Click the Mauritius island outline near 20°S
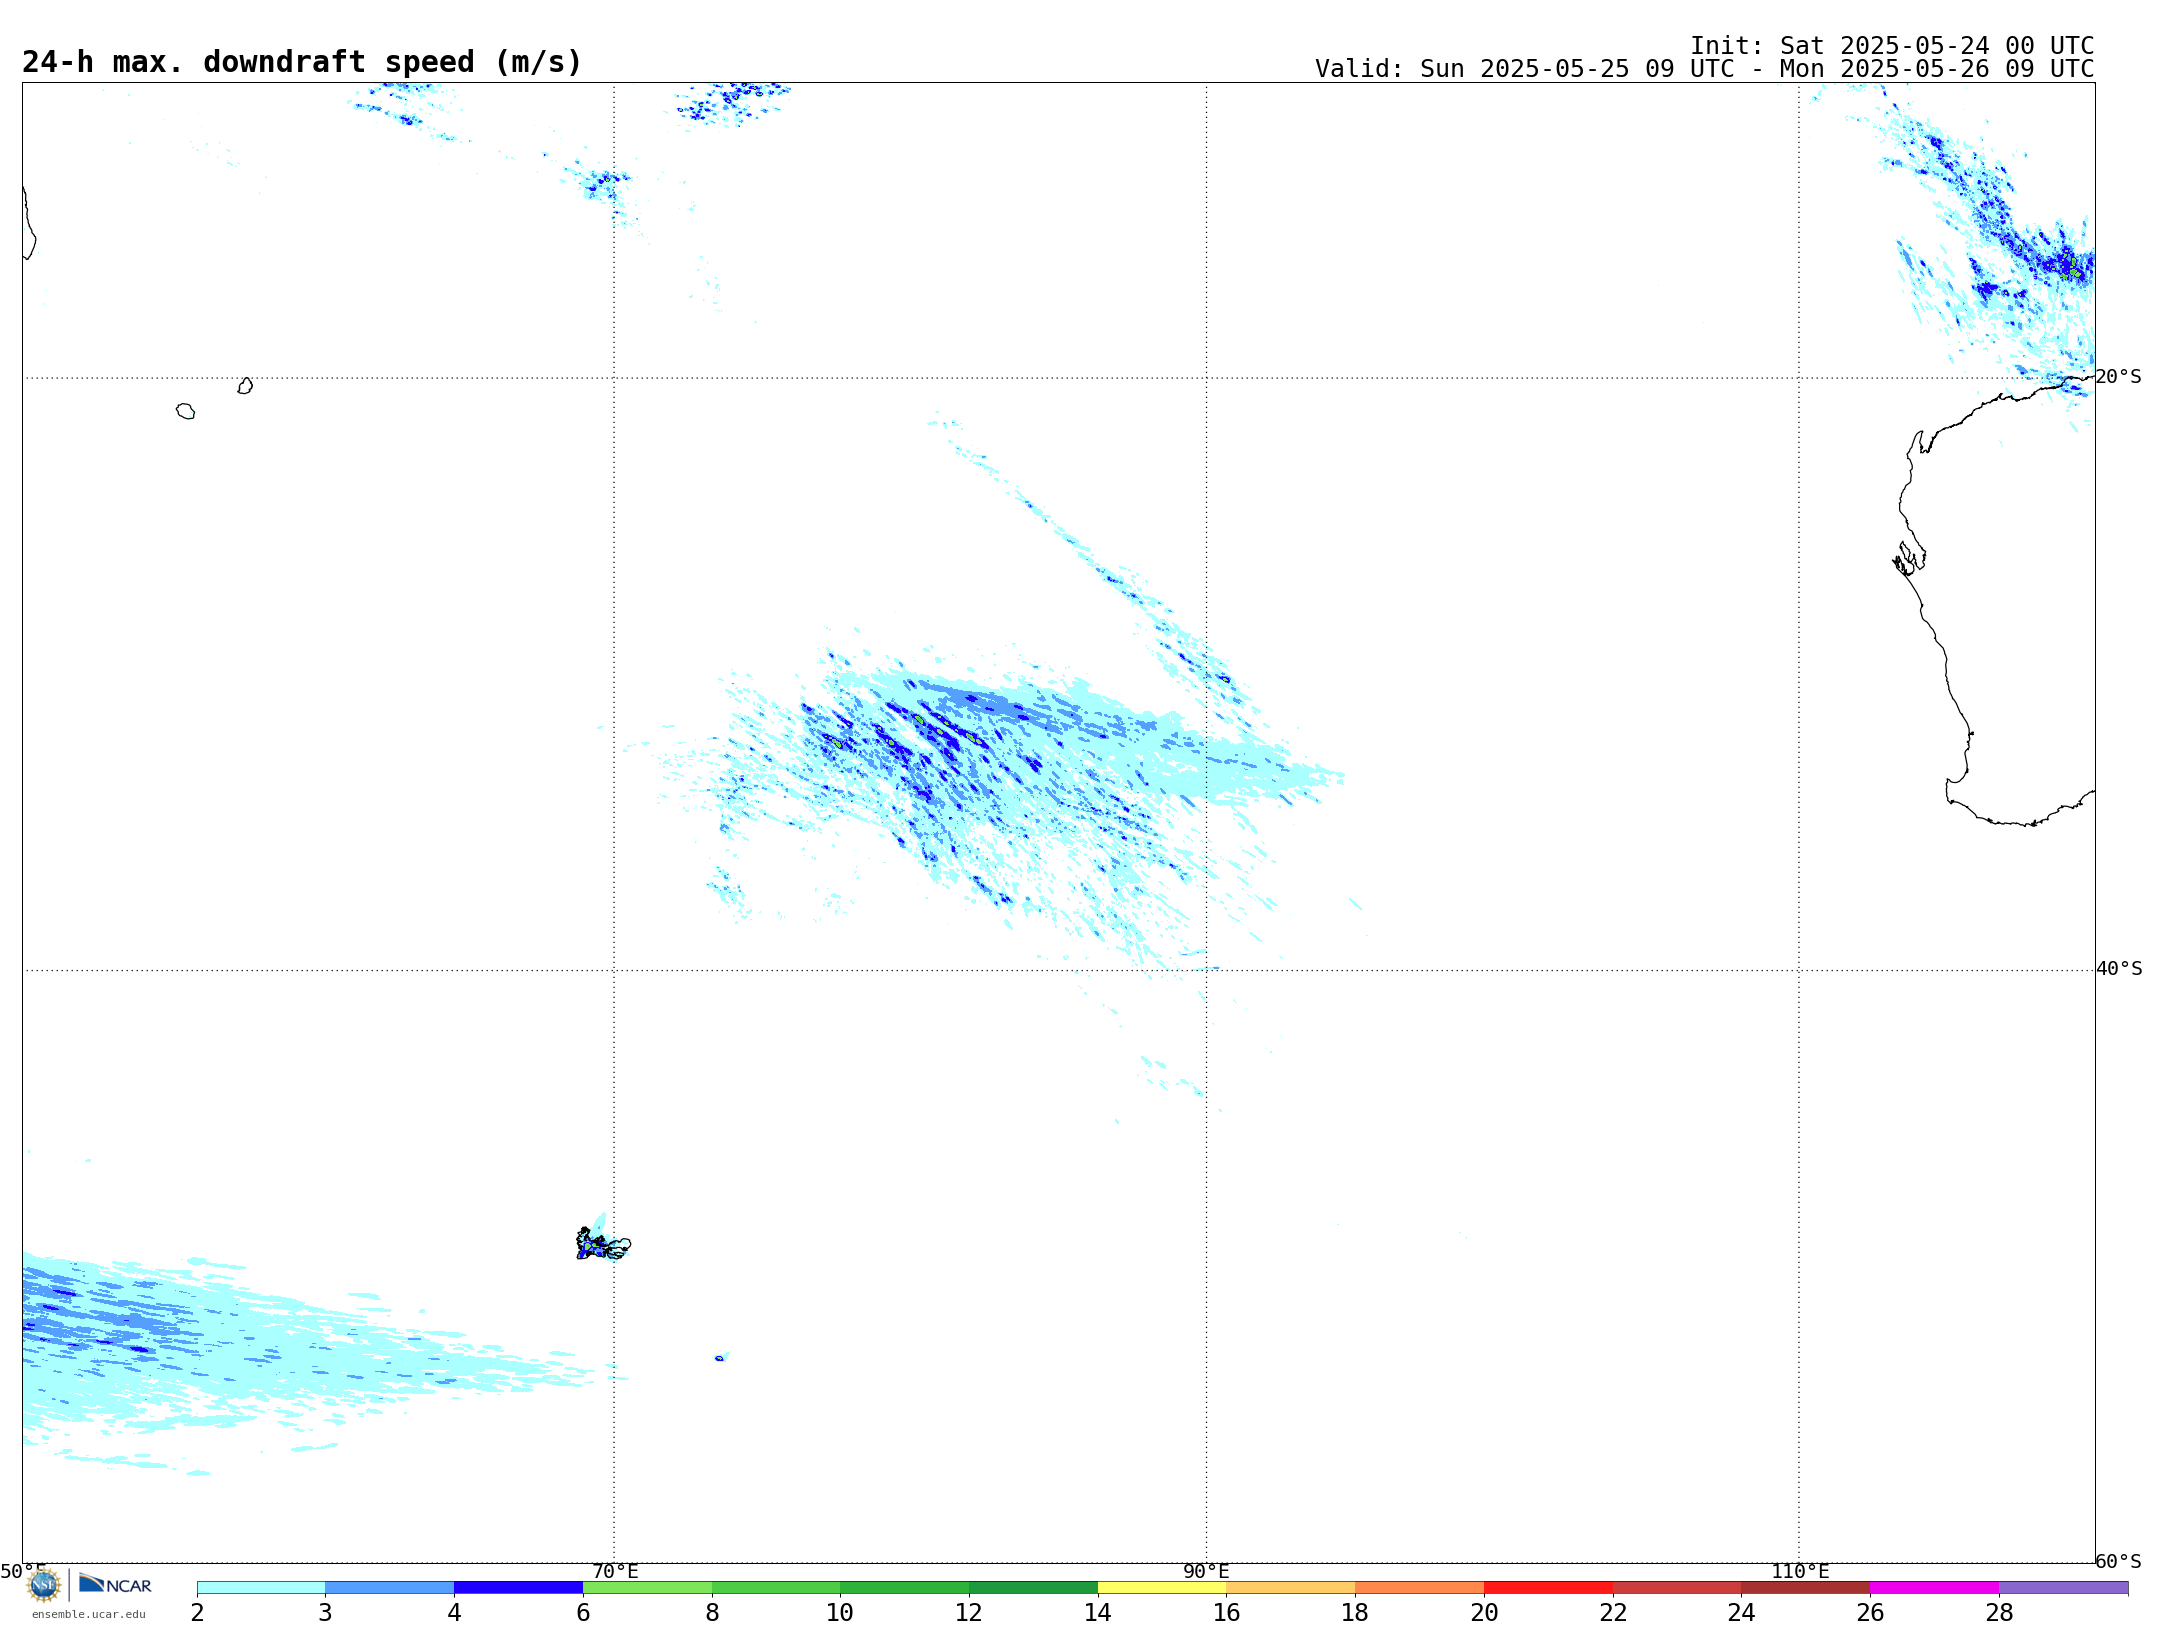 (x=245, y=386)
